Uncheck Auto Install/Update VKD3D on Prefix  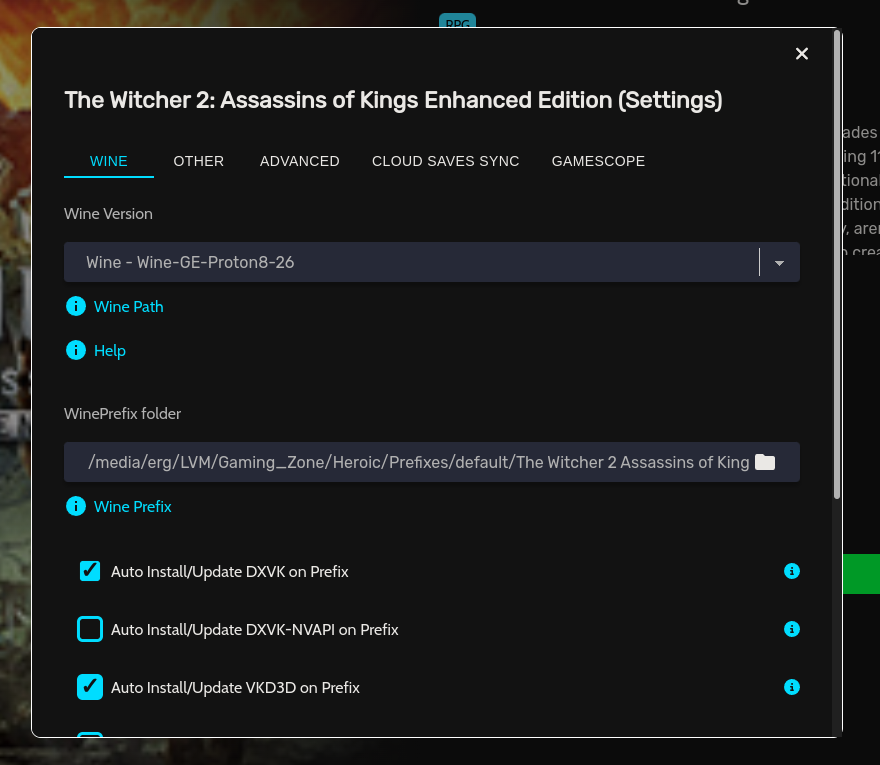90,687
